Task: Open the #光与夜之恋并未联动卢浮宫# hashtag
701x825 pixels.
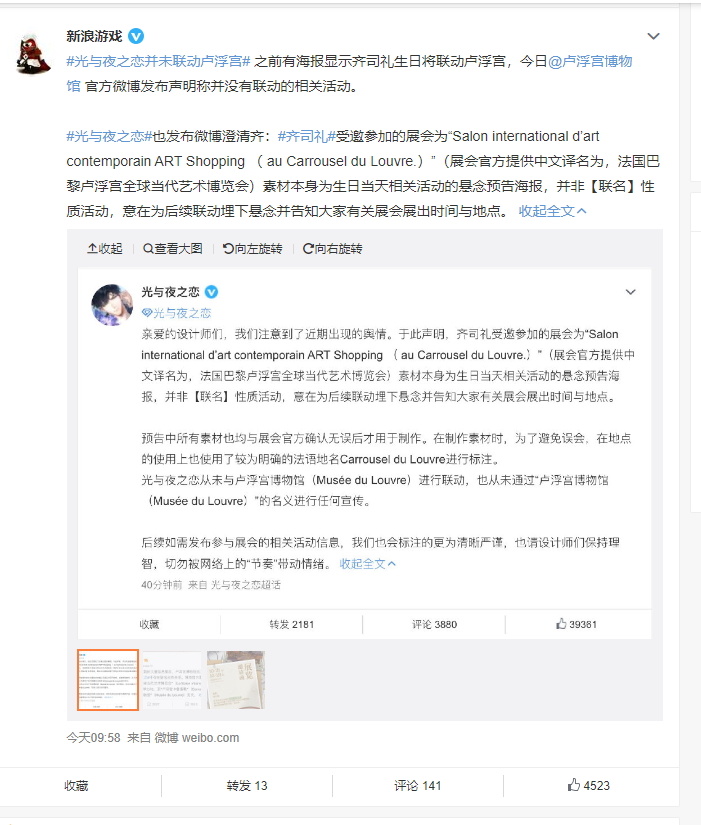Action: point(158,62)
